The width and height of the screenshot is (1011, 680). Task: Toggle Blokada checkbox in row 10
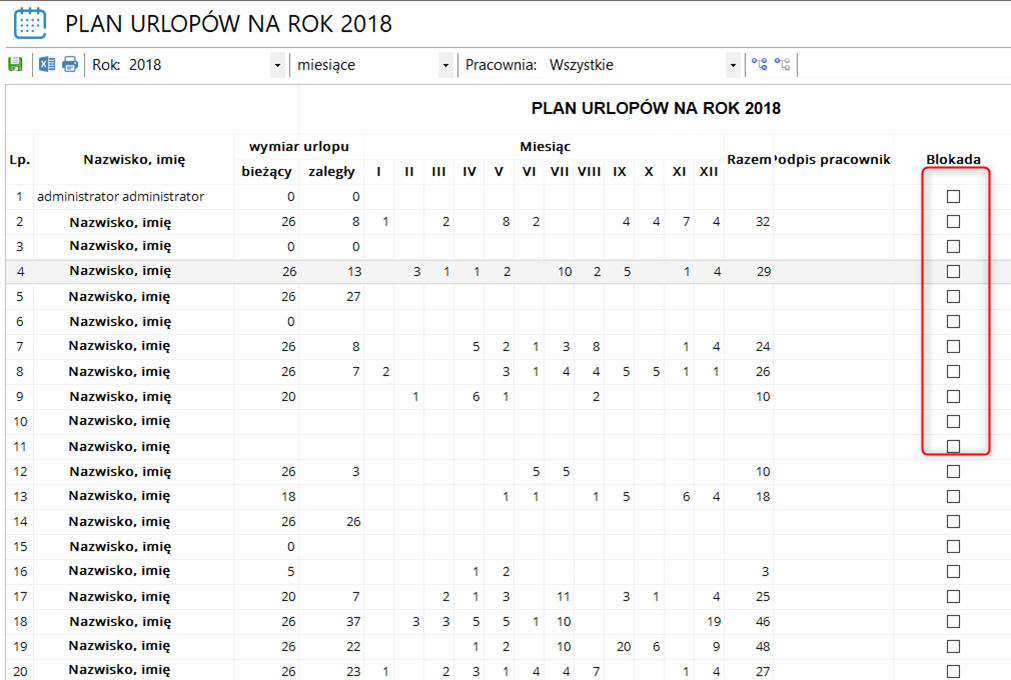pos(953,422)
